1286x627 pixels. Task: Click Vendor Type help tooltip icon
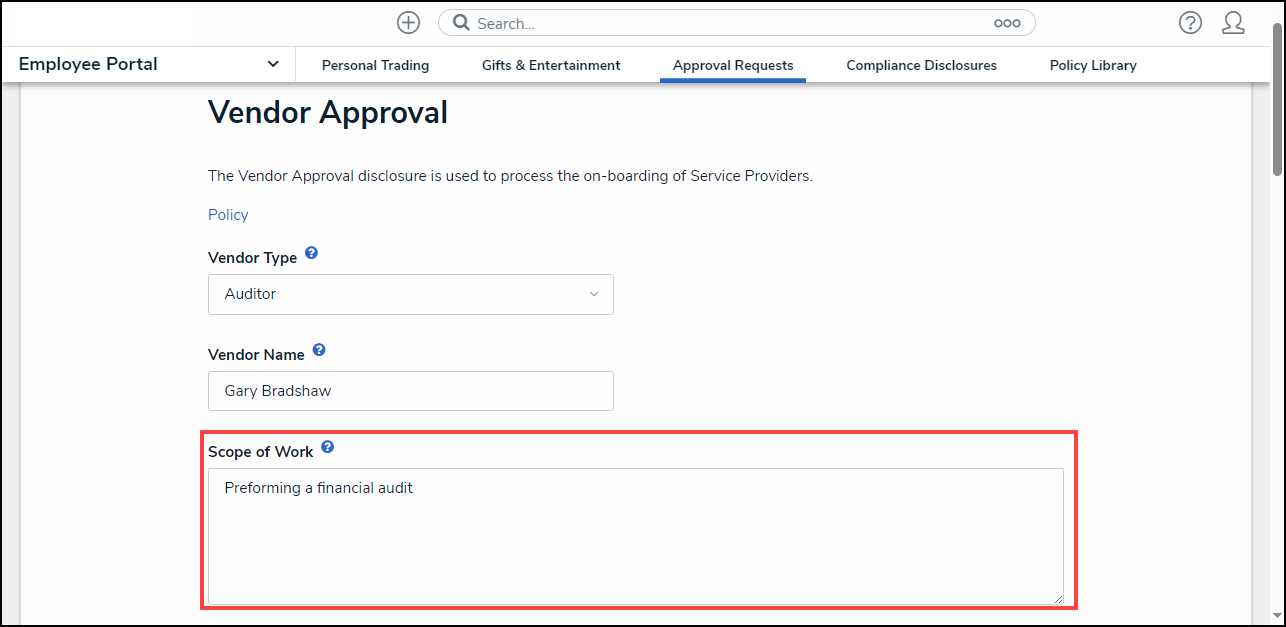[311, 254]
